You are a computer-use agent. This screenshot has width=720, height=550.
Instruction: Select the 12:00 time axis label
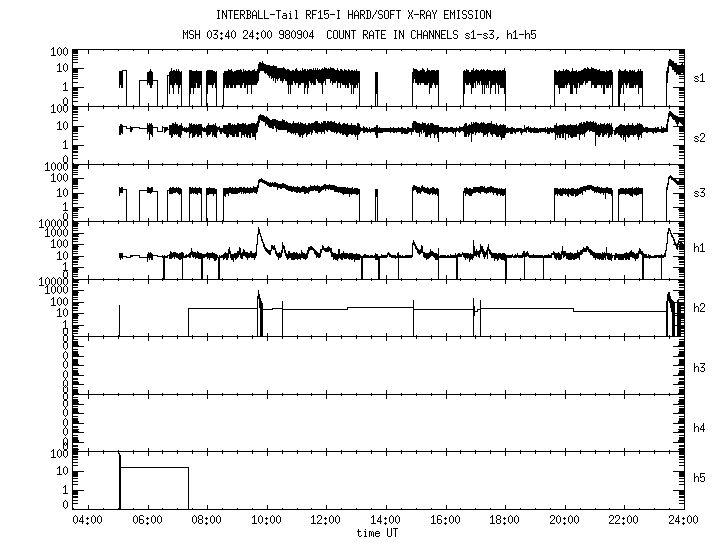pos(326,520)
